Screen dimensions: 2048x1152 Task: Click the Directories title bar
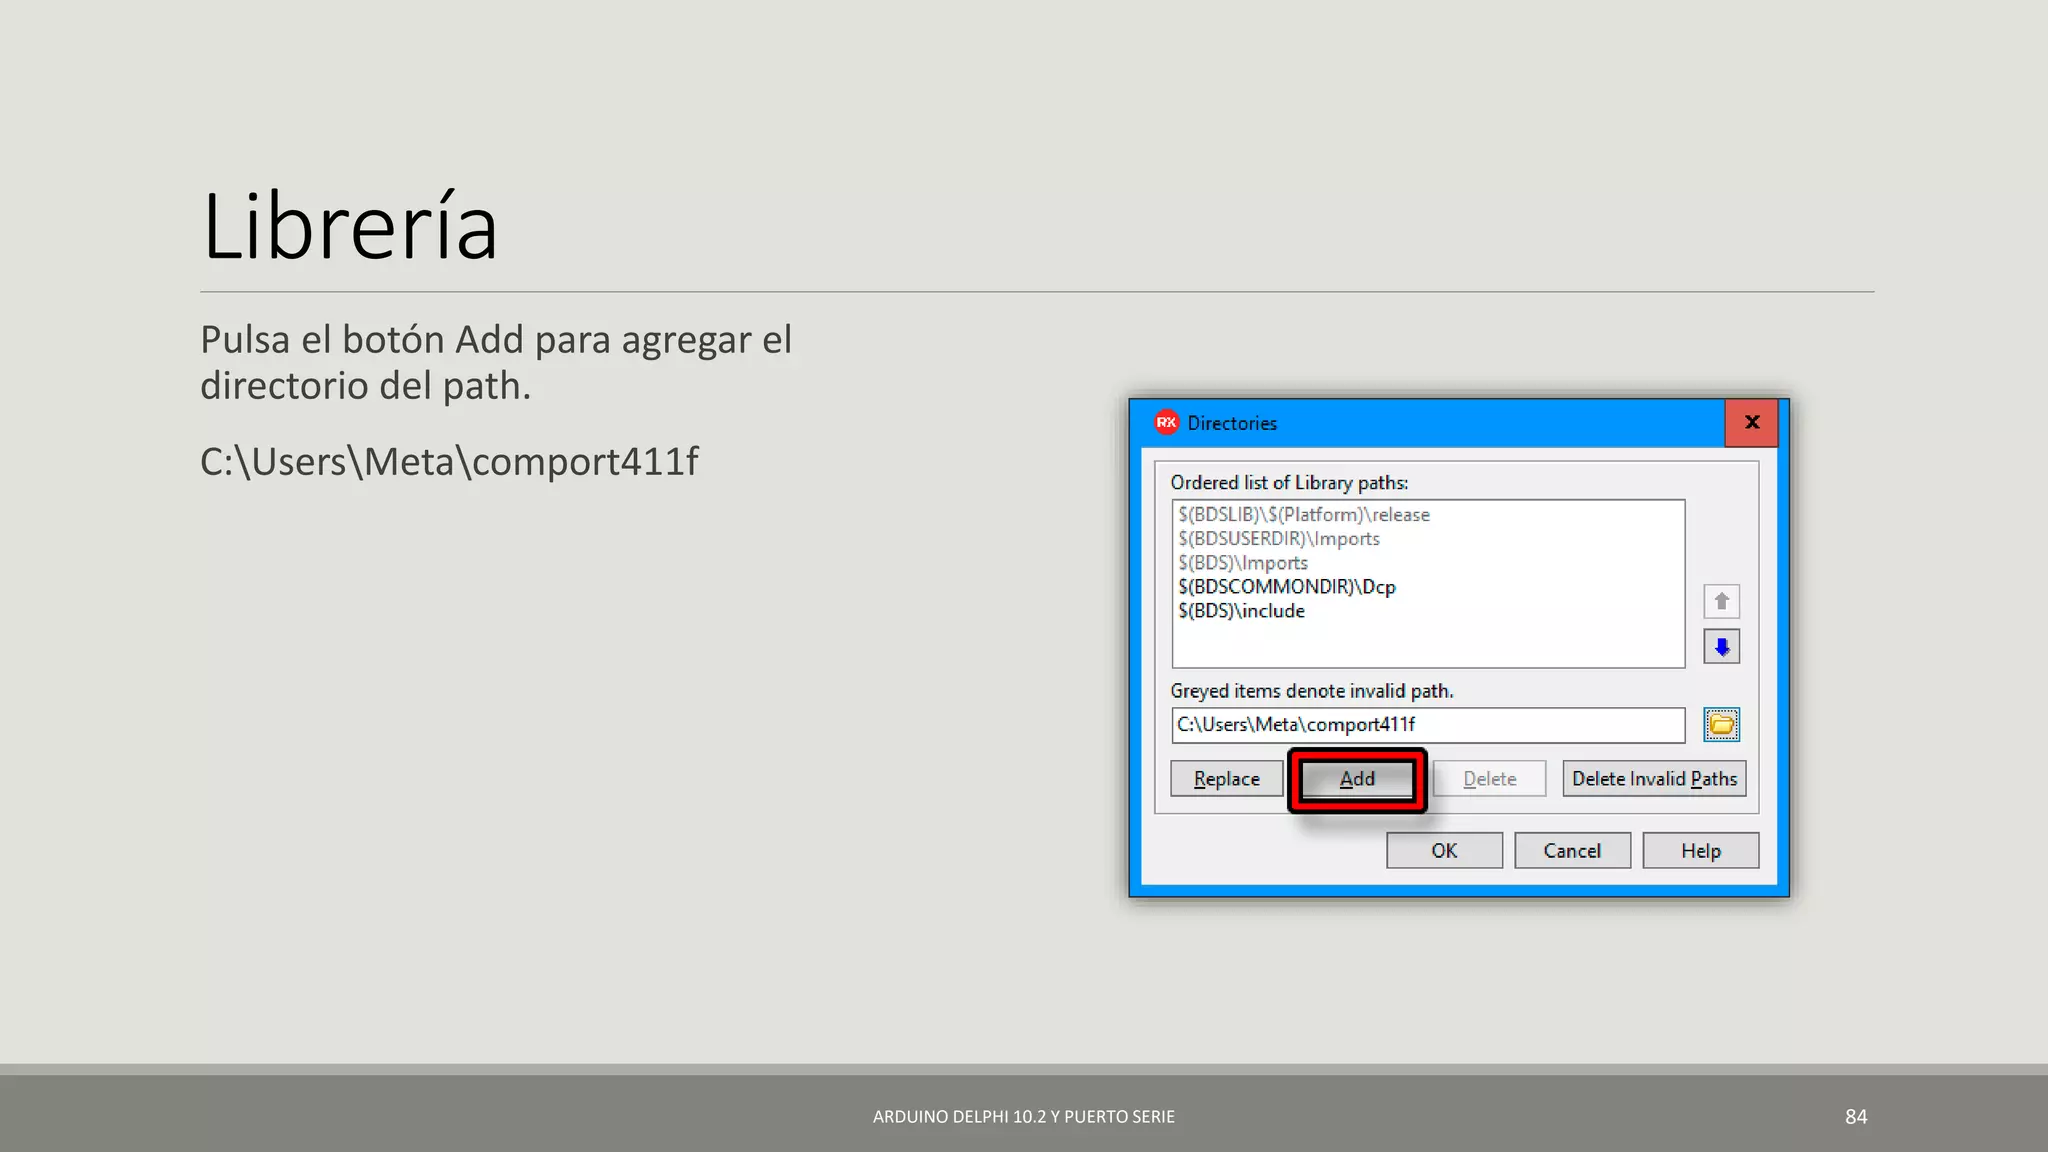click(1450, 423)
